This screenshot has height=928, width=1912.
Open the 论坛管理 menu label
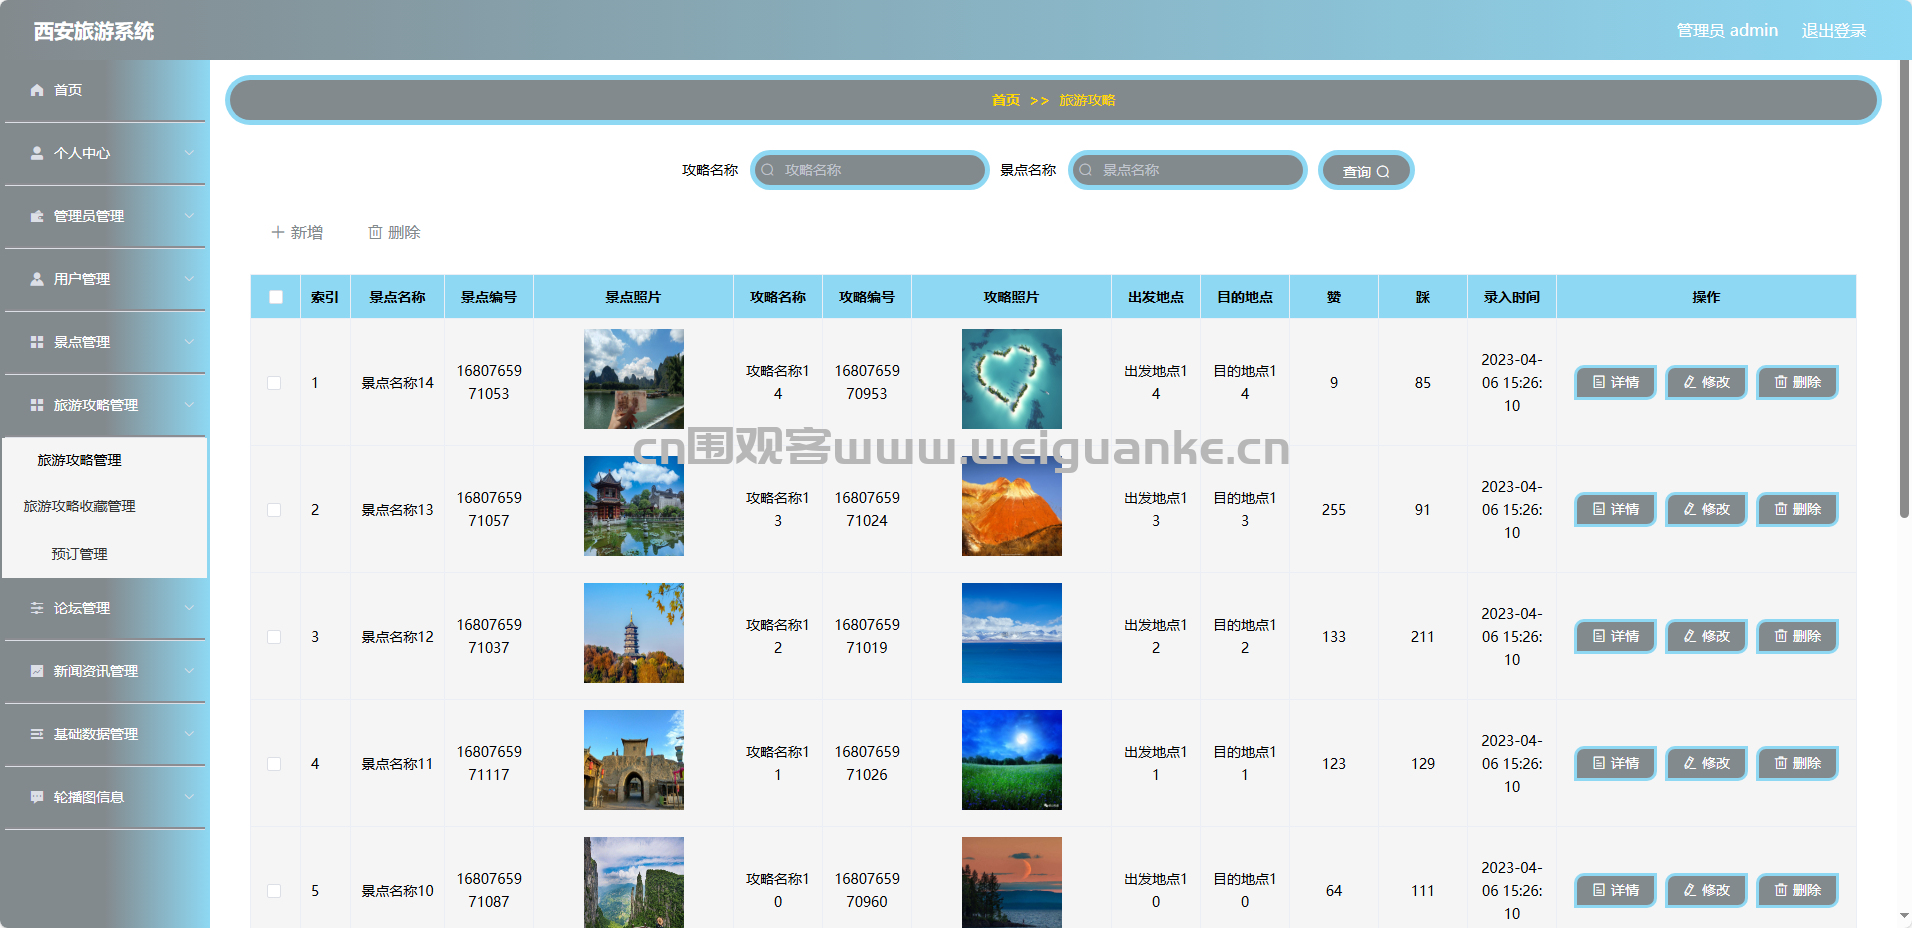pyautogui.click(x=82, y=608)
